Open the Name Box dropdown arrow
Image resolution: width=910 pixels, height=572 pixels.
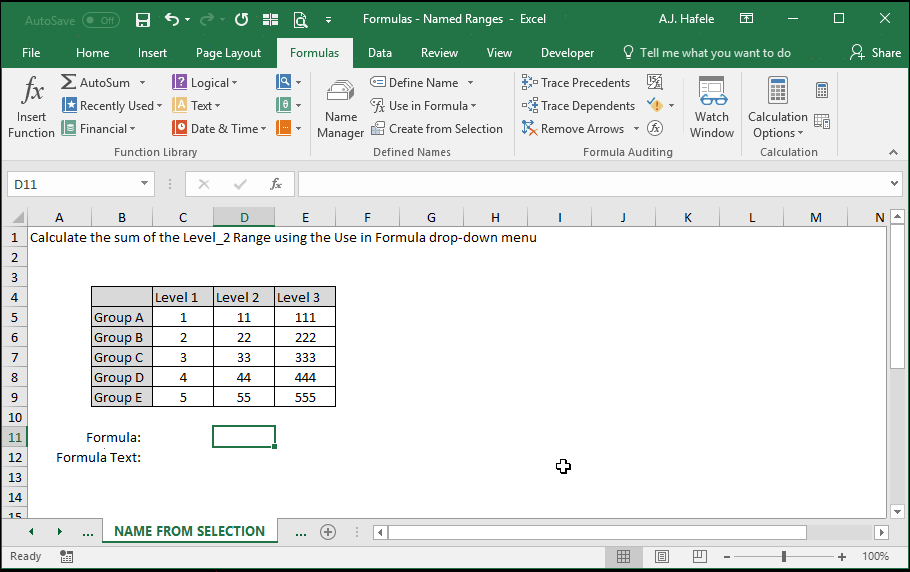pos(144,184)
